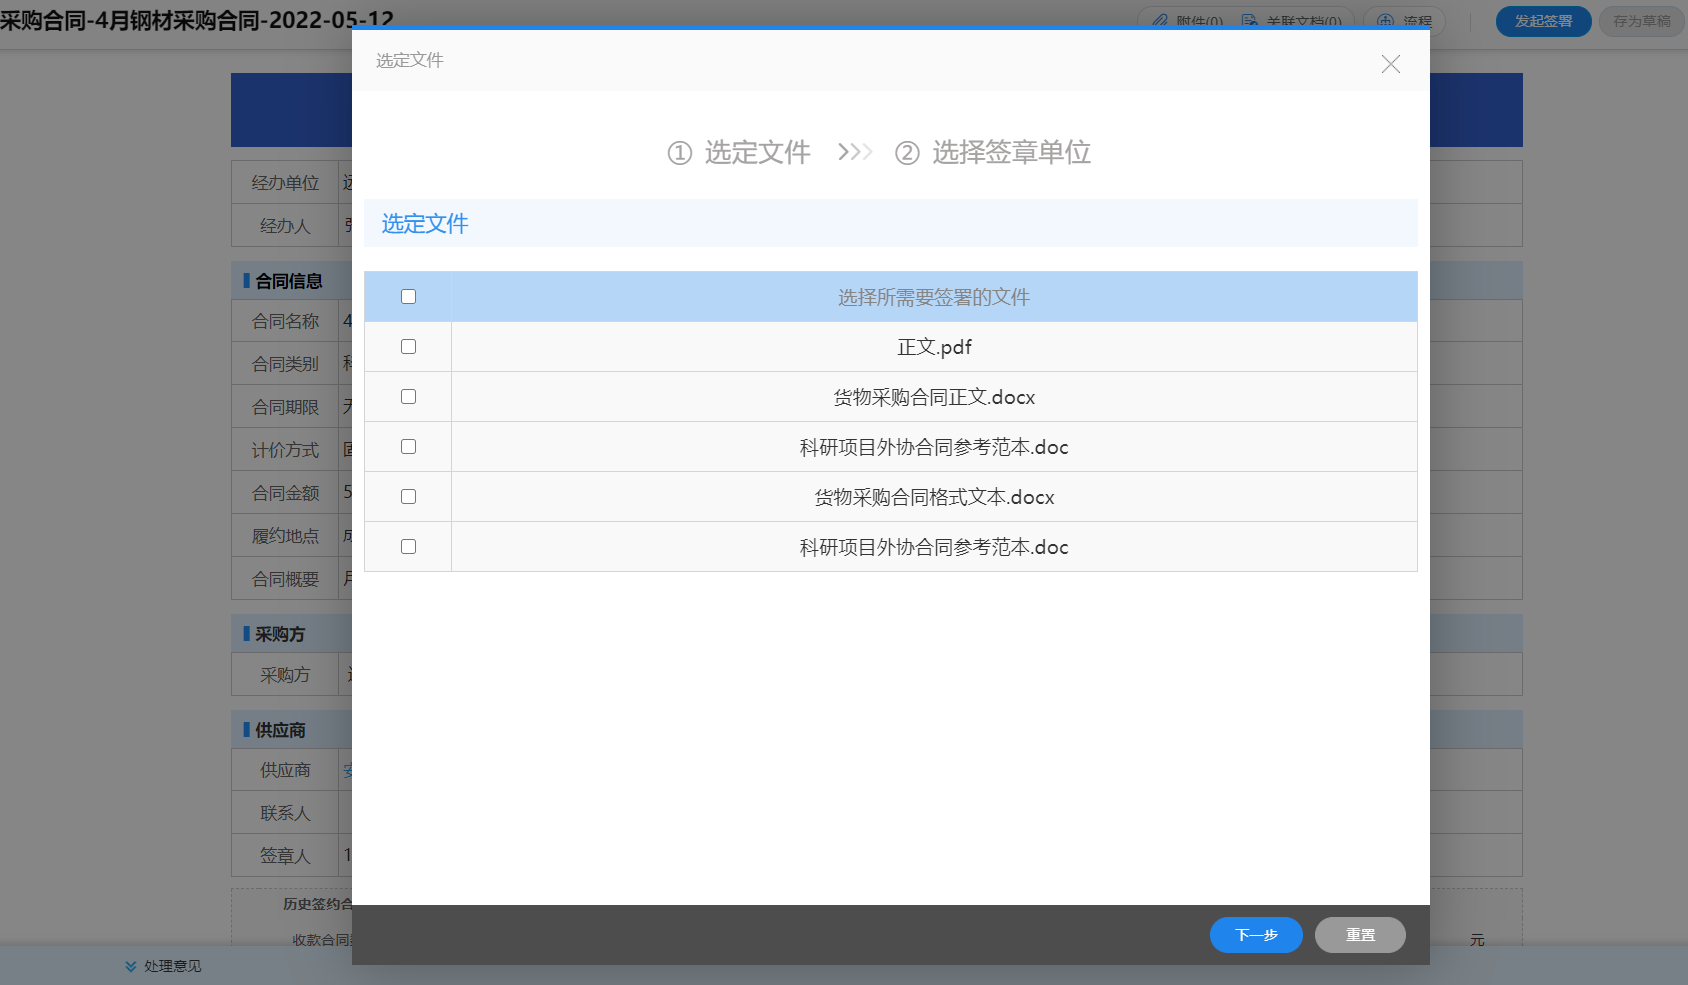Check the box for 正文.pdf
The height and width of the screenshot is (985, 1688).
click(408, 346)
